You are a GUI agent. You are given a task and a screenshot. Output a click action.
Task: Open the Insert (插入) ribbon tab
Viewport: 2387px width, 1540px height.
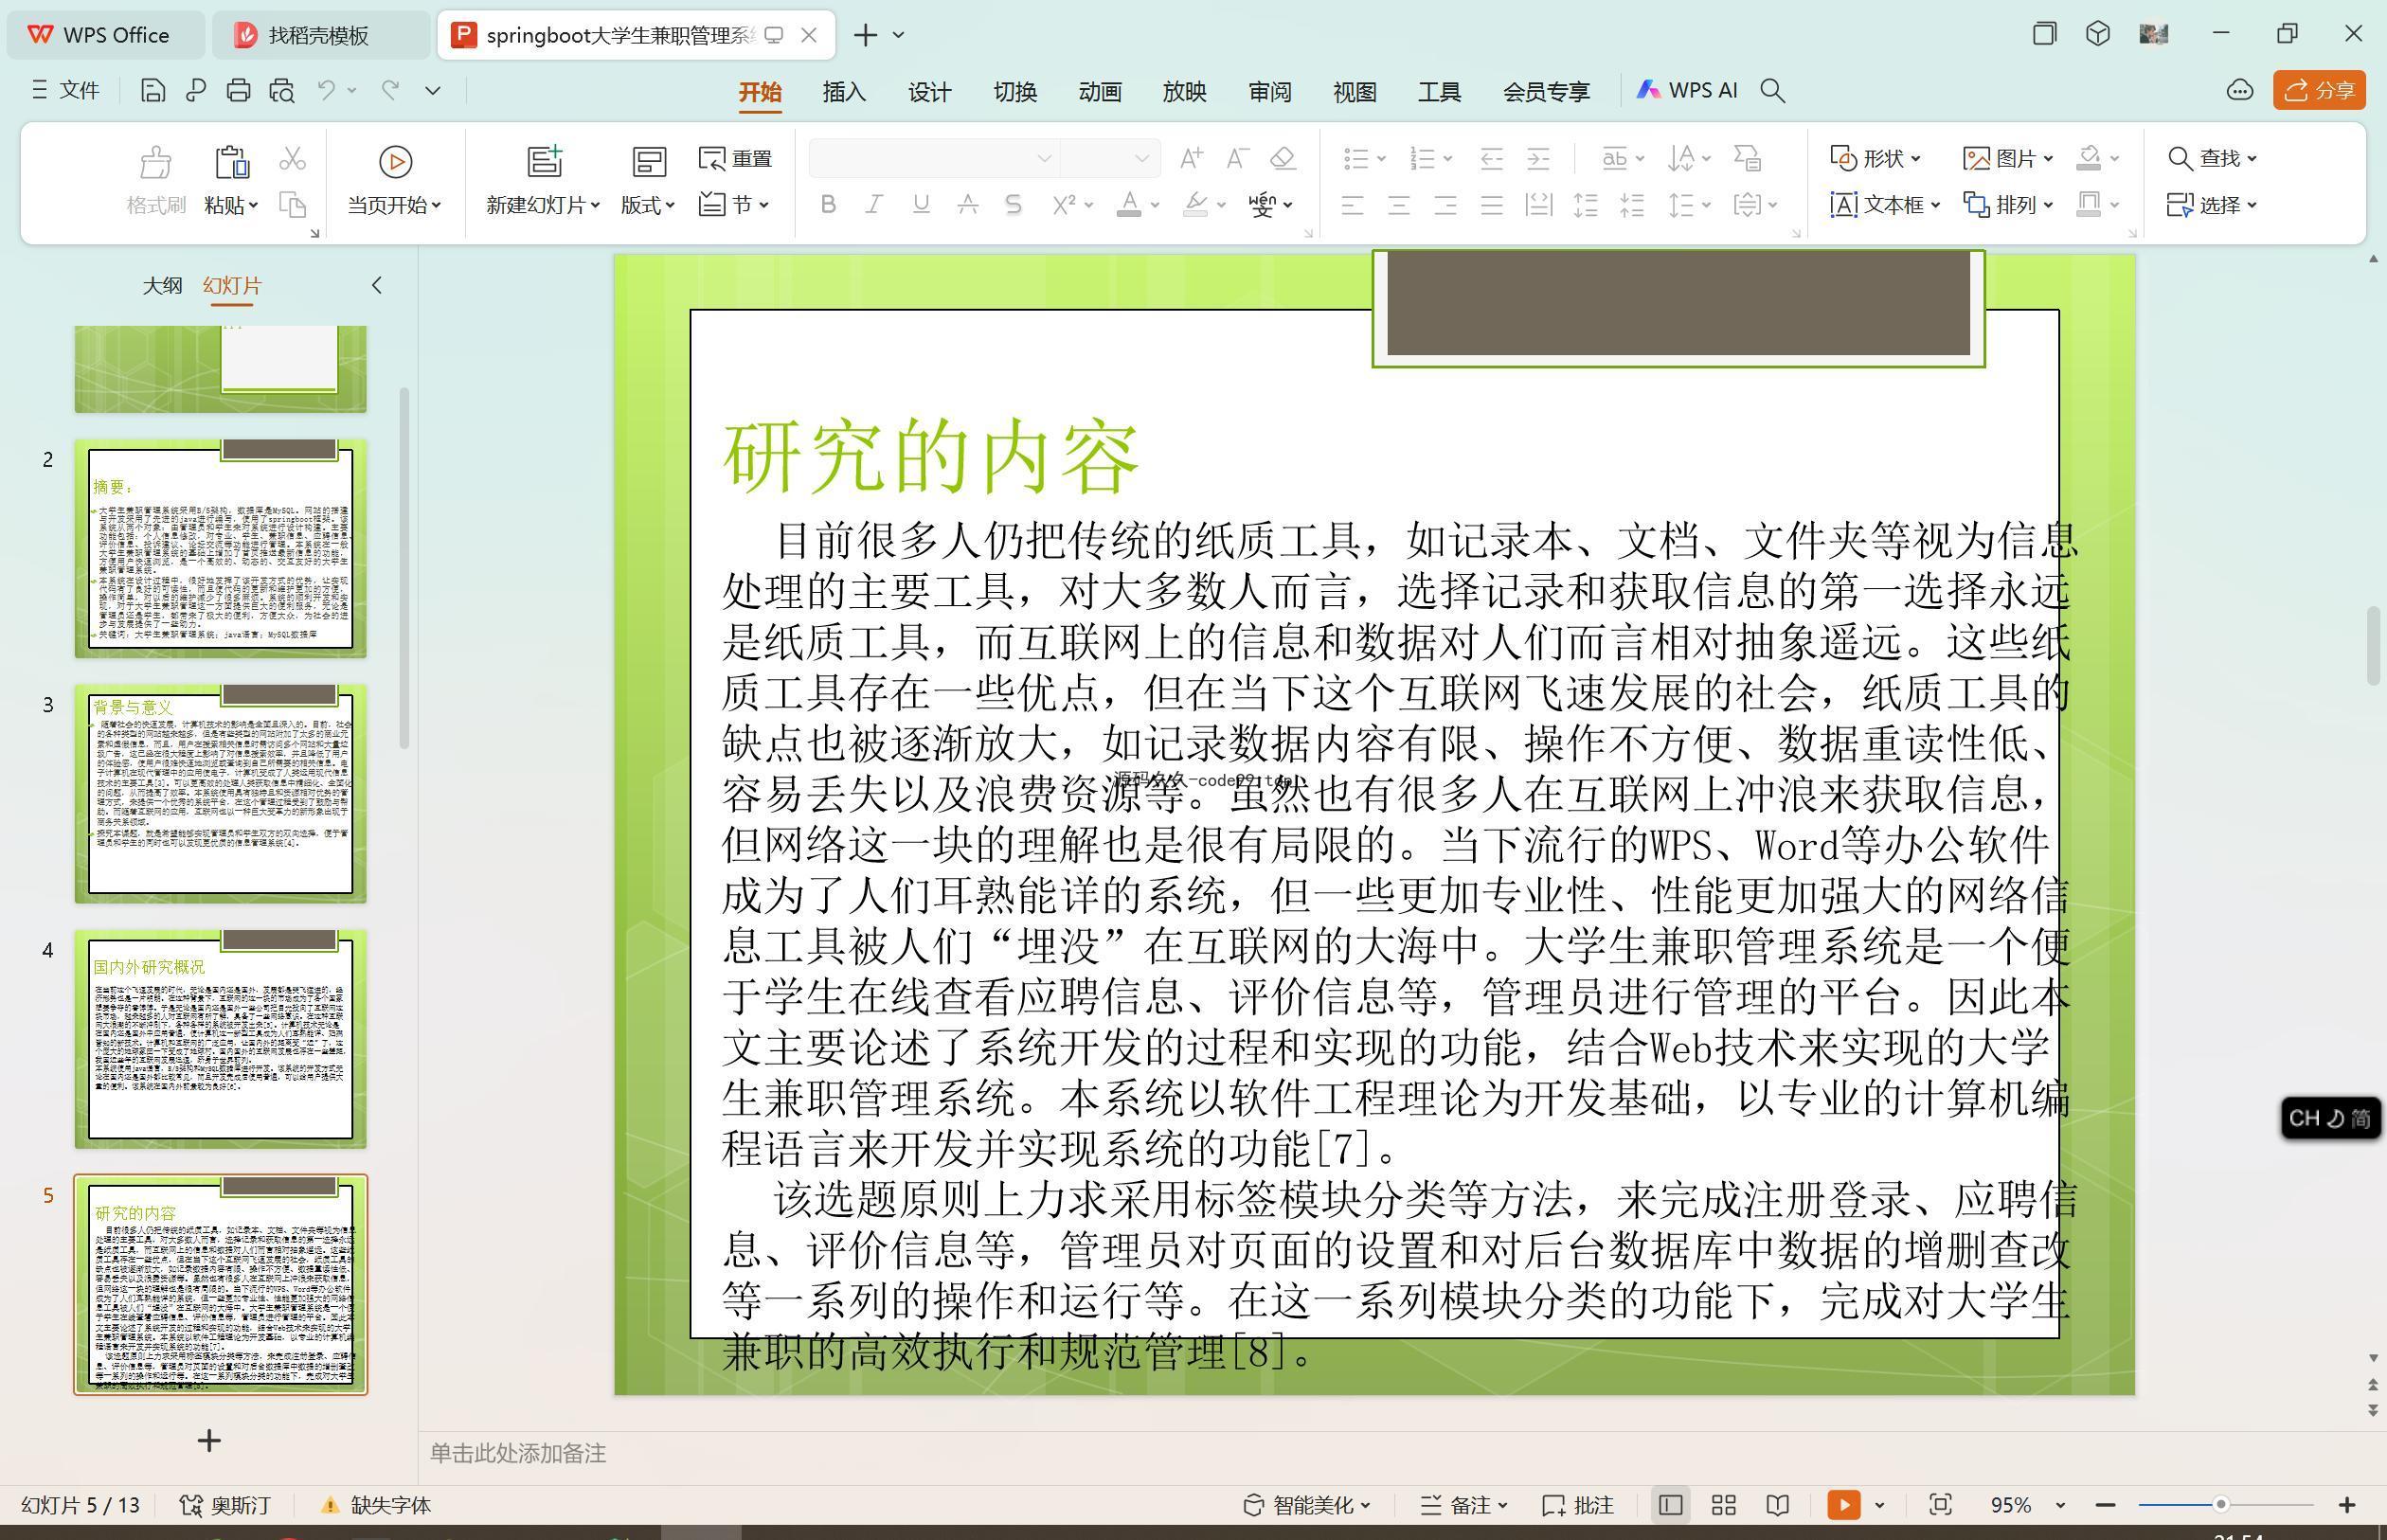tap(844, 92)
